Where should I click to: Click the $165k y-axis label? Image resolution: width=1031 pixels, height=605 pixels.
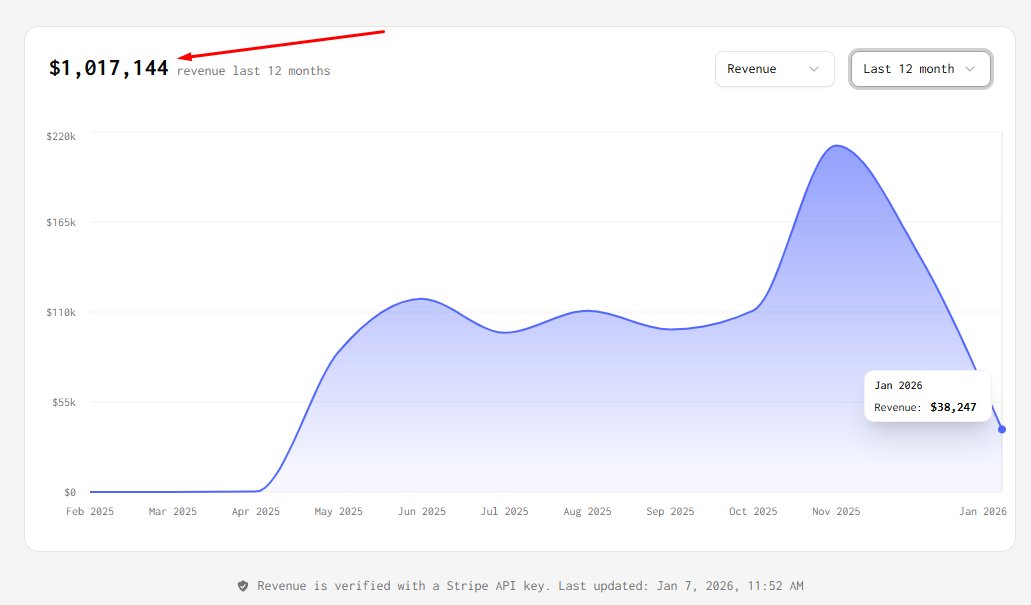click(x=61, y=222)
